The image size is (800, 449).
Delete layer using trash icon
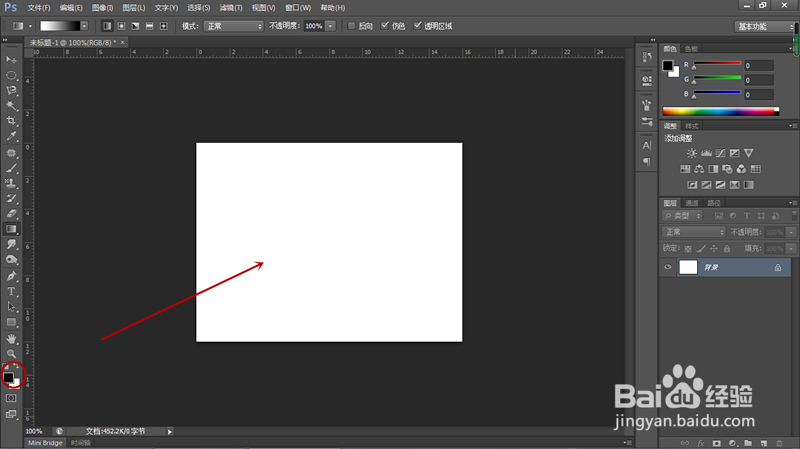779,443
